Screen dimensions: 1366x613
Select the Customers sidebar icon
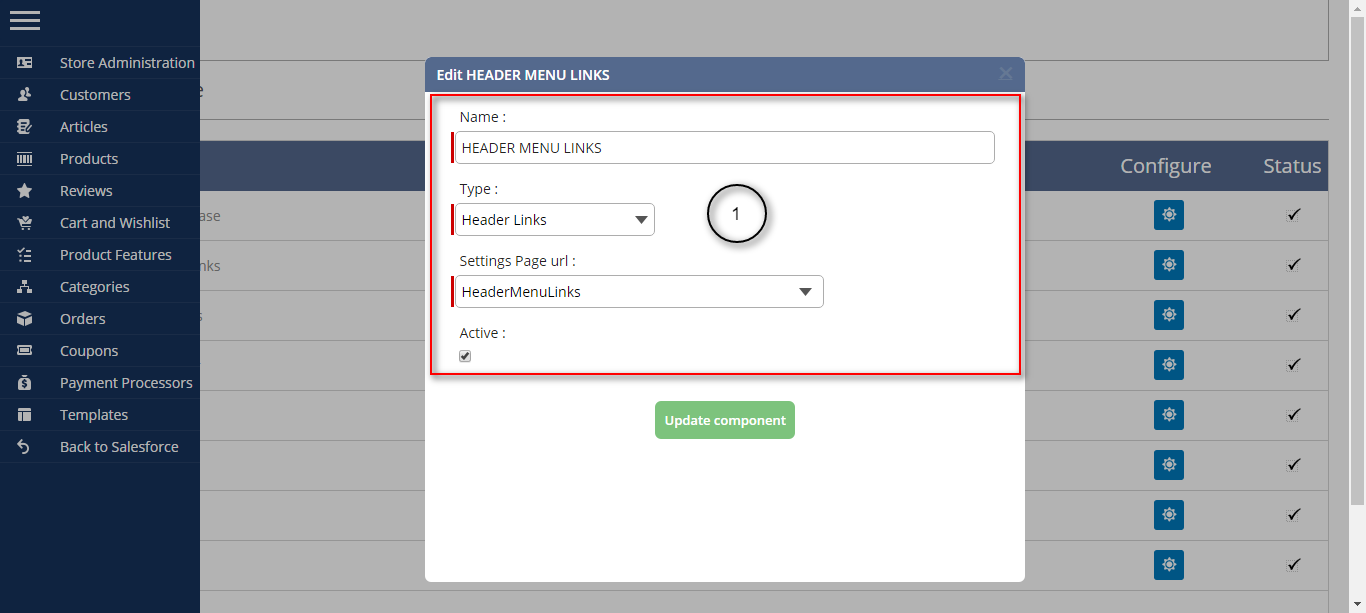(x=25, y=94)
